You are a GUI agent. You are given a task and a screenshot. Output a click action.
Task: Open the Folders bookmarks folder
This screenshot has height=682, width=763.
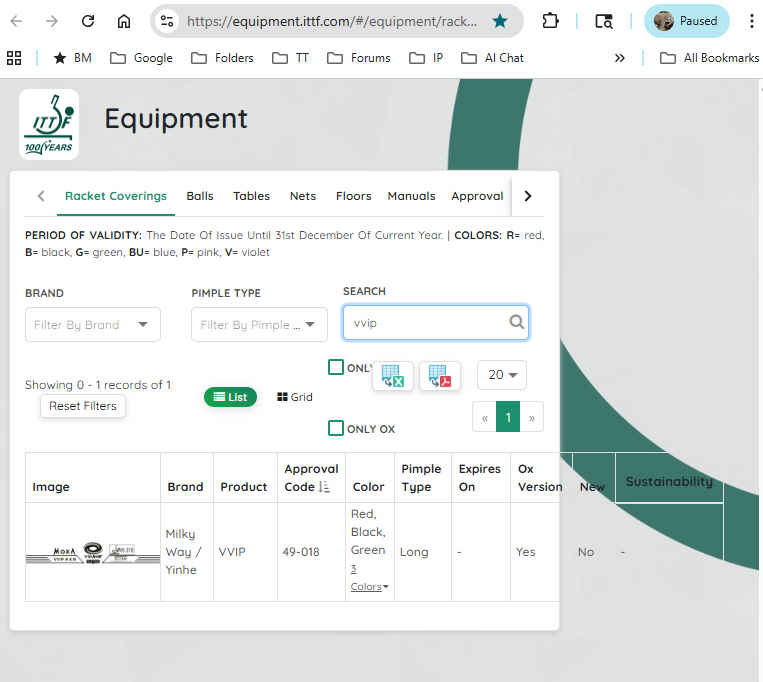tap(222, 58)
